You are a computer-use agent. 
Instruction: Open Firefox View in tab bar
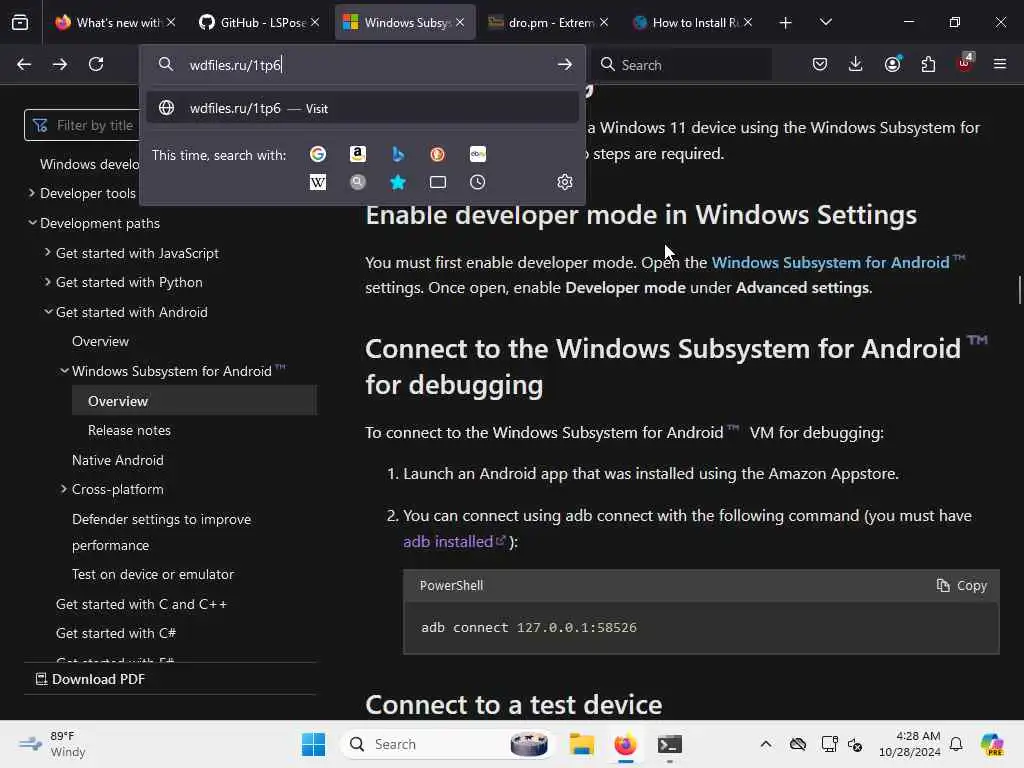click(20, 22)
